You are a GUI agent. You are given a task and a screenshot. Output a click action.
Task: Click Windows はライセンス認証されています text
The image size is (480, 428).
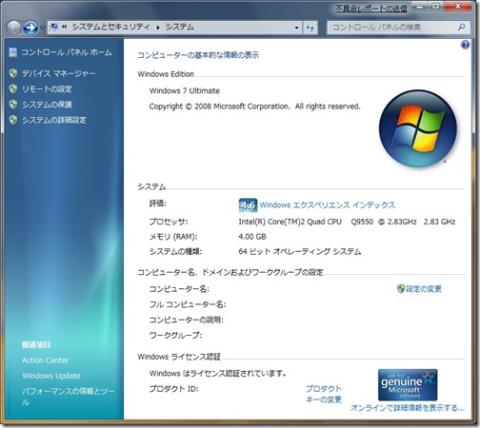click(218, 373)
